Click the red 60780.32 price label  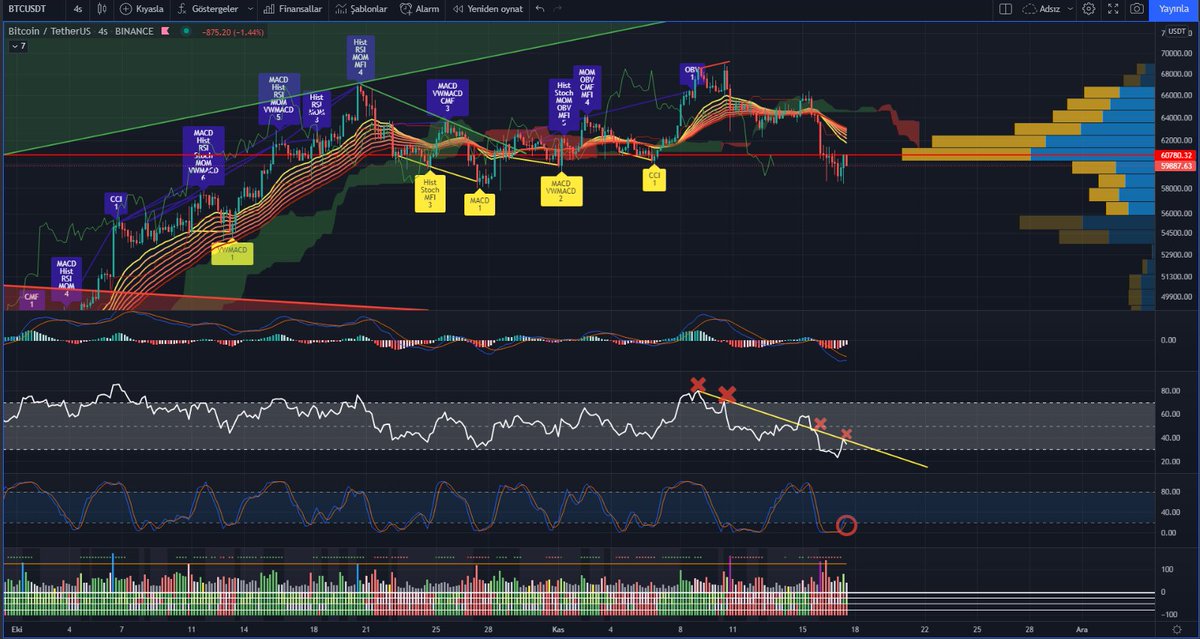[x=1174, y=155]
